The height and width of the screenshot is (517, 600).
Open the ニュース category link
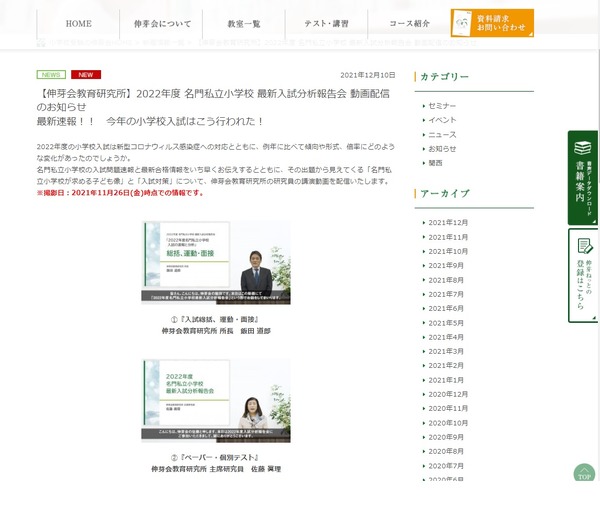[x=442, y=134]
